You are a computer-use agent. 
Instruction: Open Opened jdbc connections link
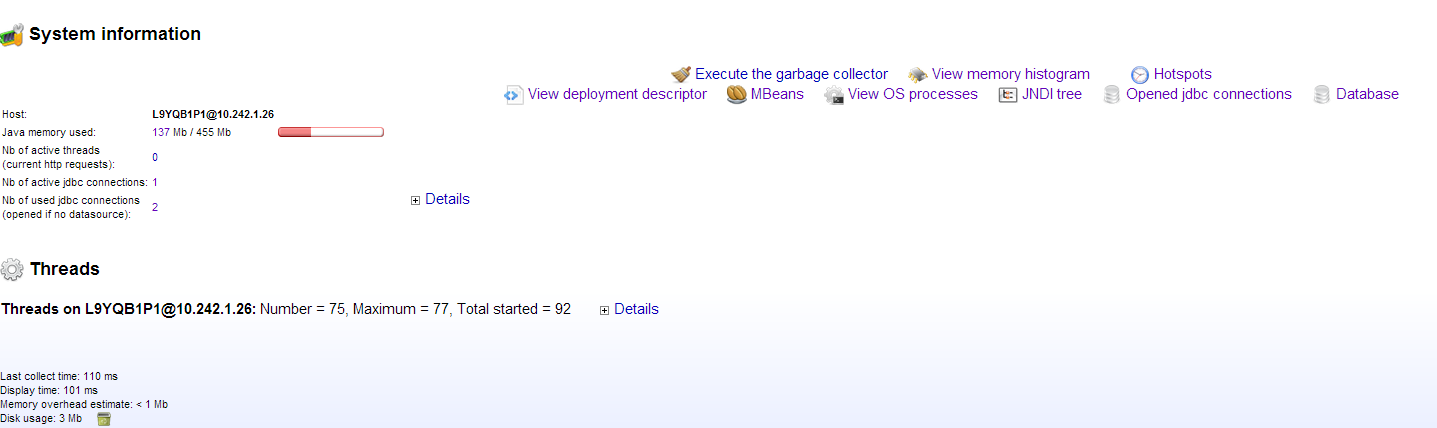pyautogui.click(x=1209, y=94)
